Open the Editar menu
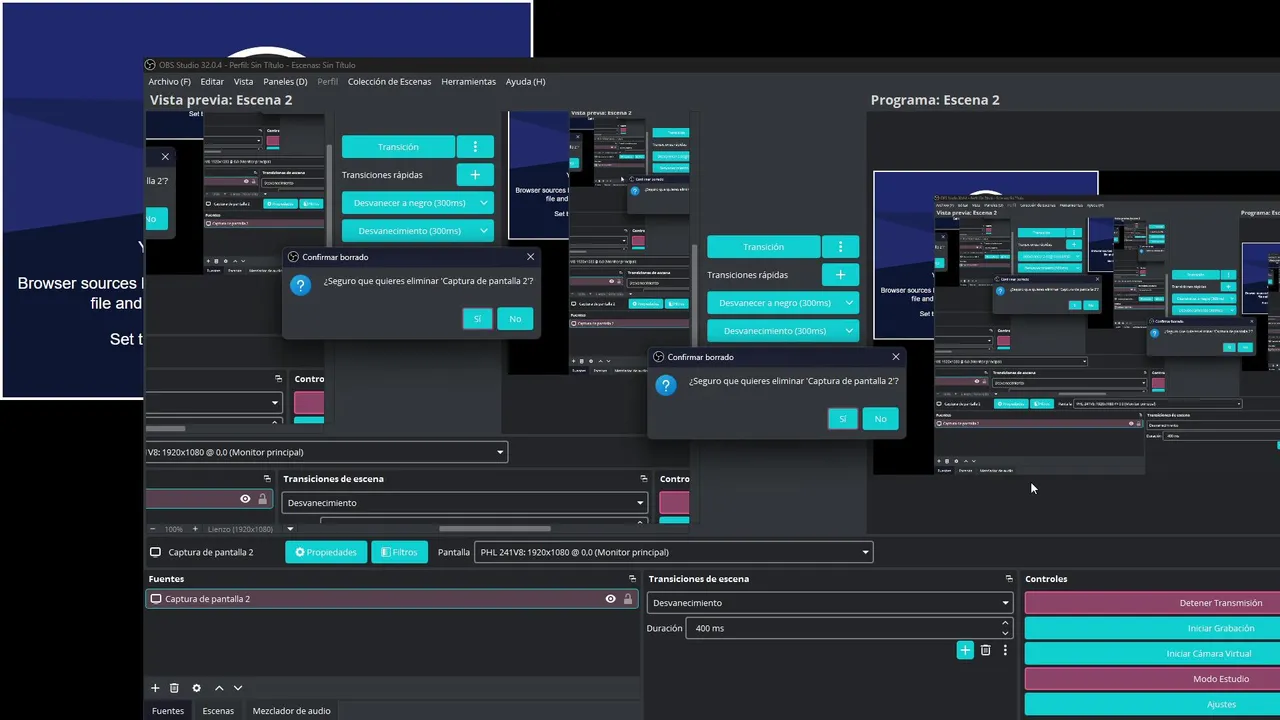The width and height of the screenshot is (1280, 720). click(x=212, y=82)
